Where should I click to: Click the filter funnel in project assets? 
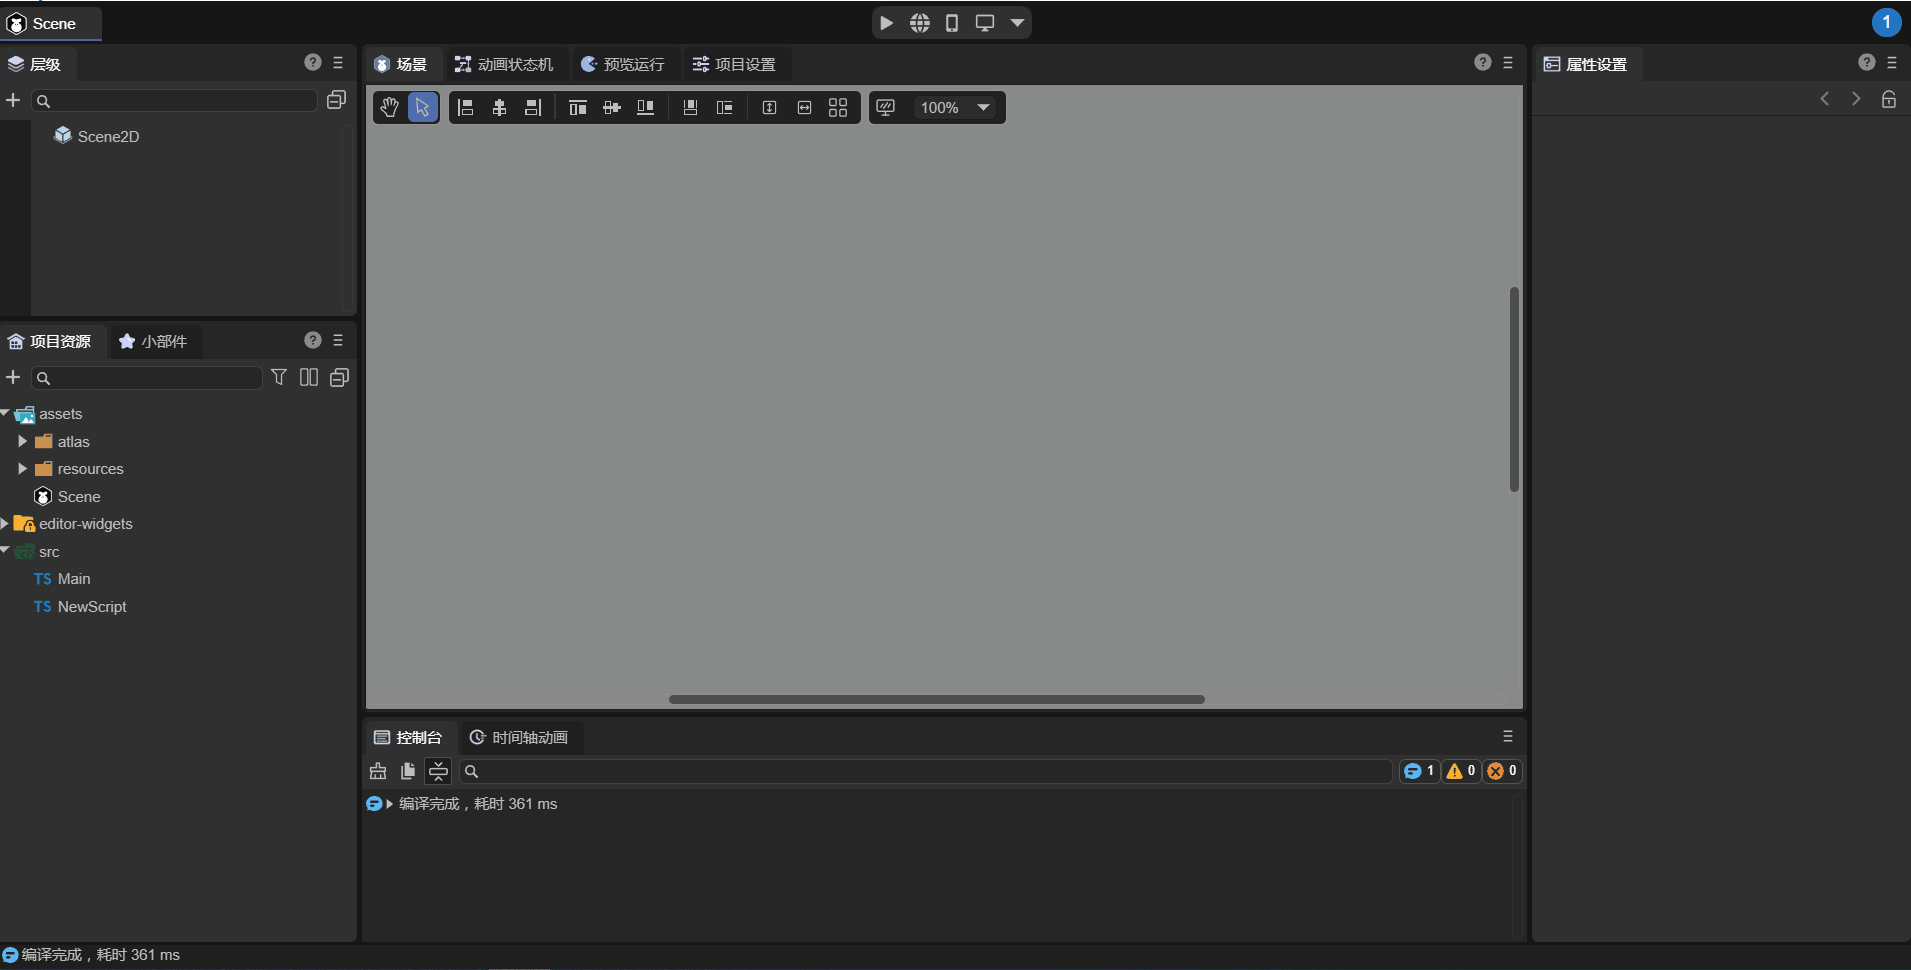279,377
